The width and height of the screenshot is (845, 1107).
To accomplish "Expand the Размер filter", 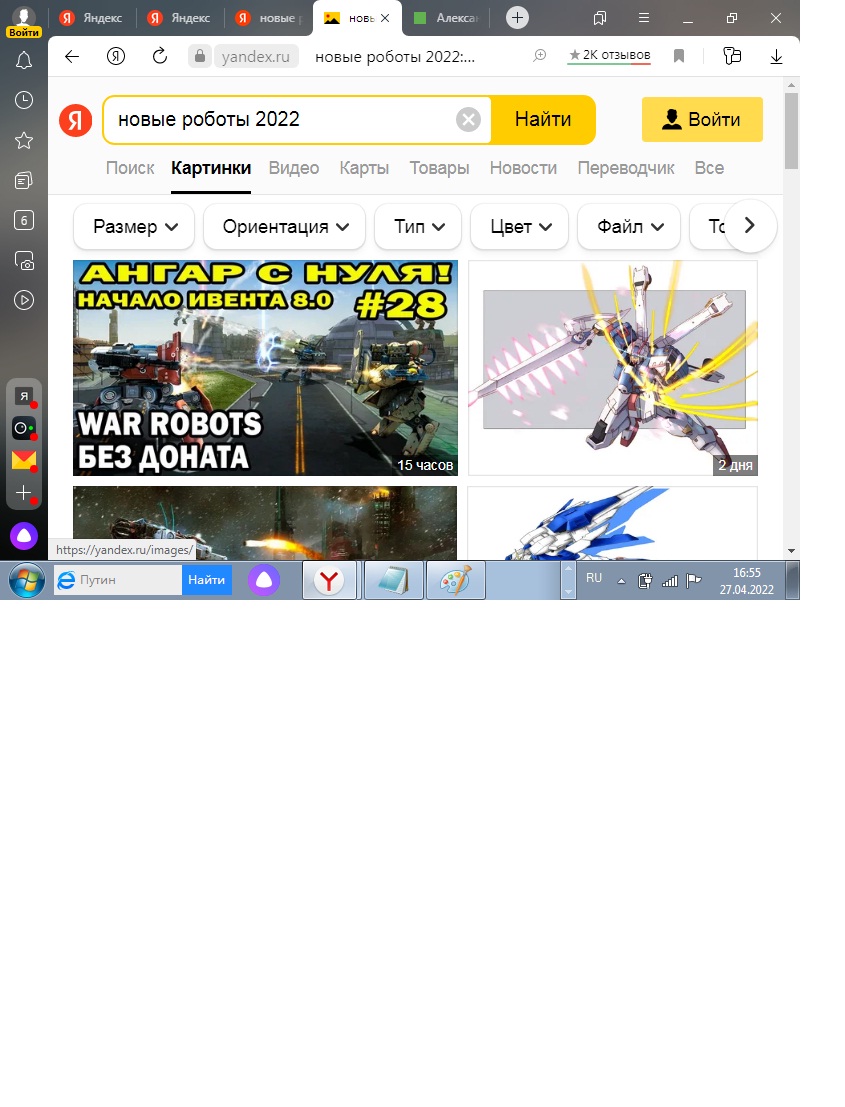I will 134,227.
